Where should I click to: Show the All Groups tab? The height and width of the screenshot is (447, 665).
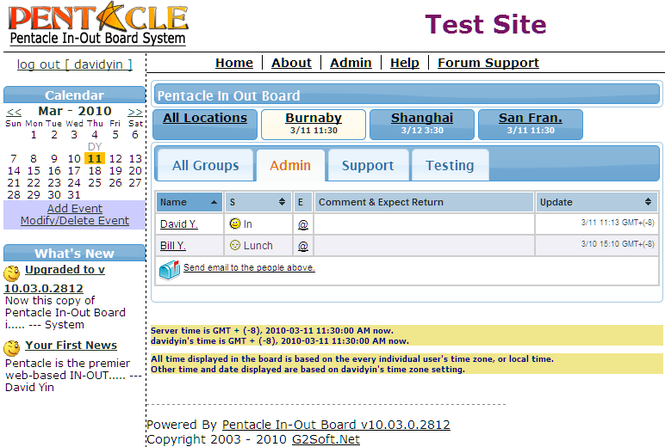click(205, 165)
